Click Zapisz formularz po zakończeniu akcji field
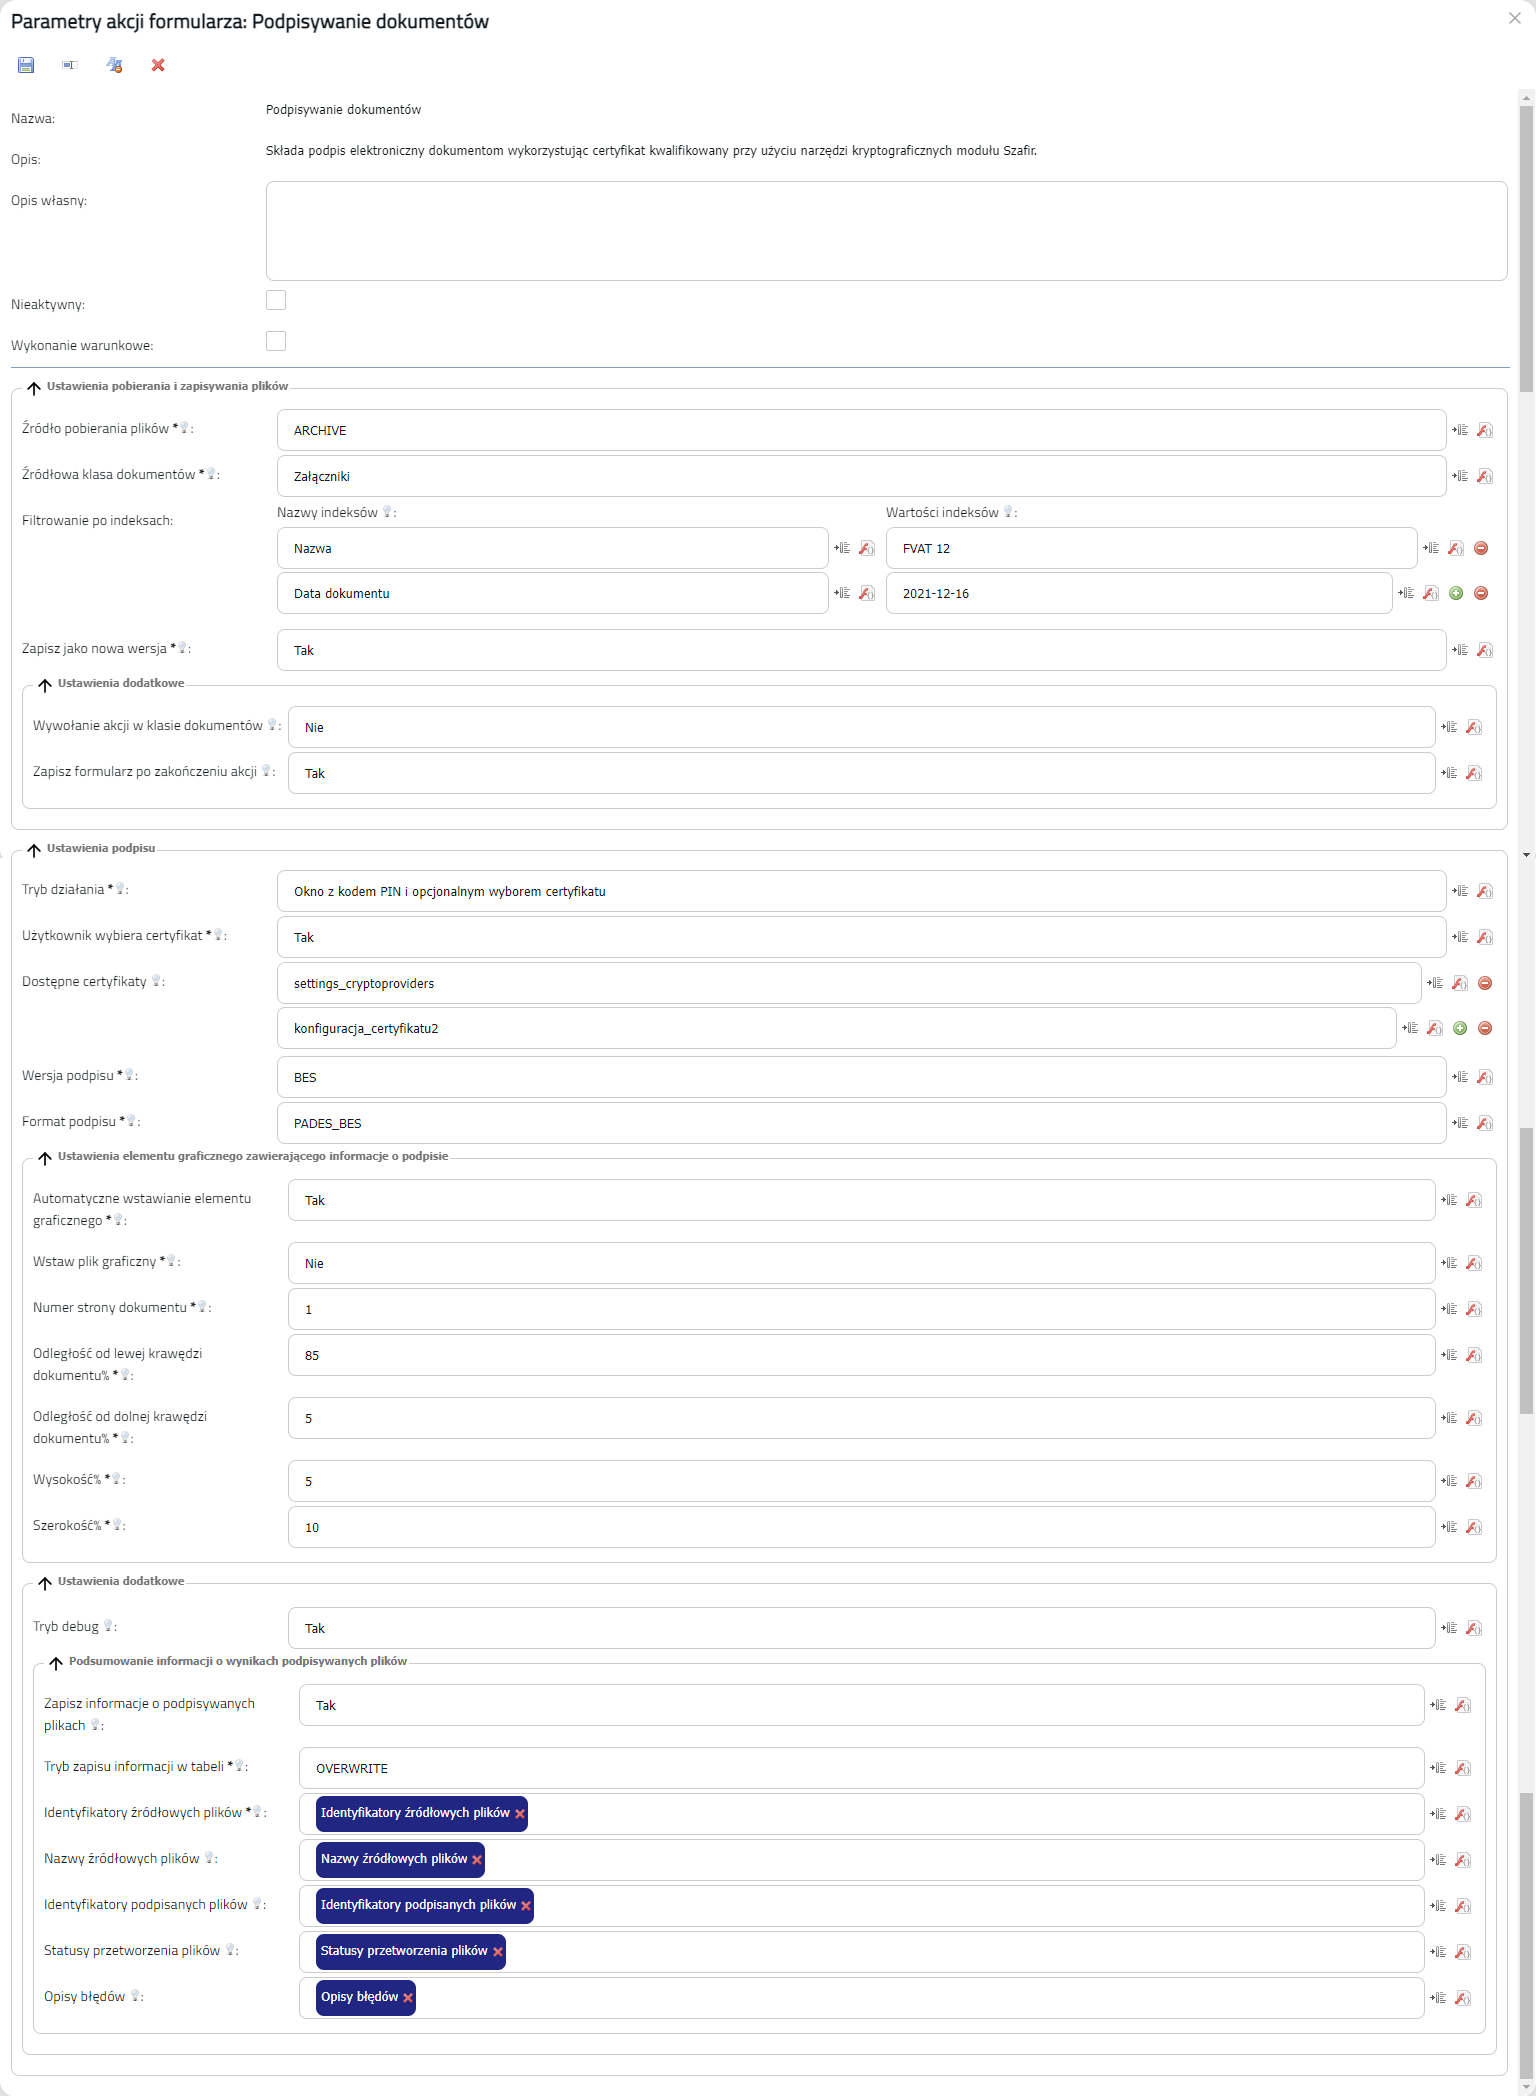Image resolution: width=1536 pixels, height=2096 pixels. tap(861, 773)
